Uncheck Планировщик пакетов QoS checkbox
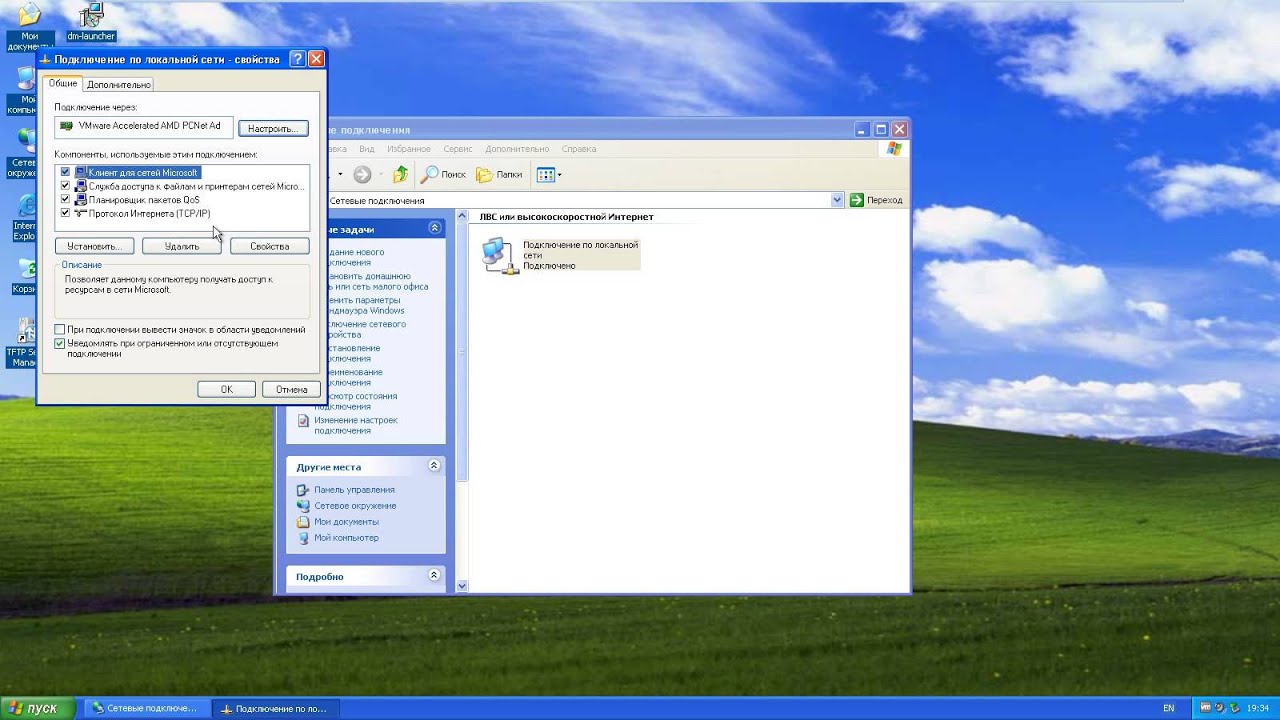Image resolution: width=1280 pixels, height=720 pixels. 65,199
